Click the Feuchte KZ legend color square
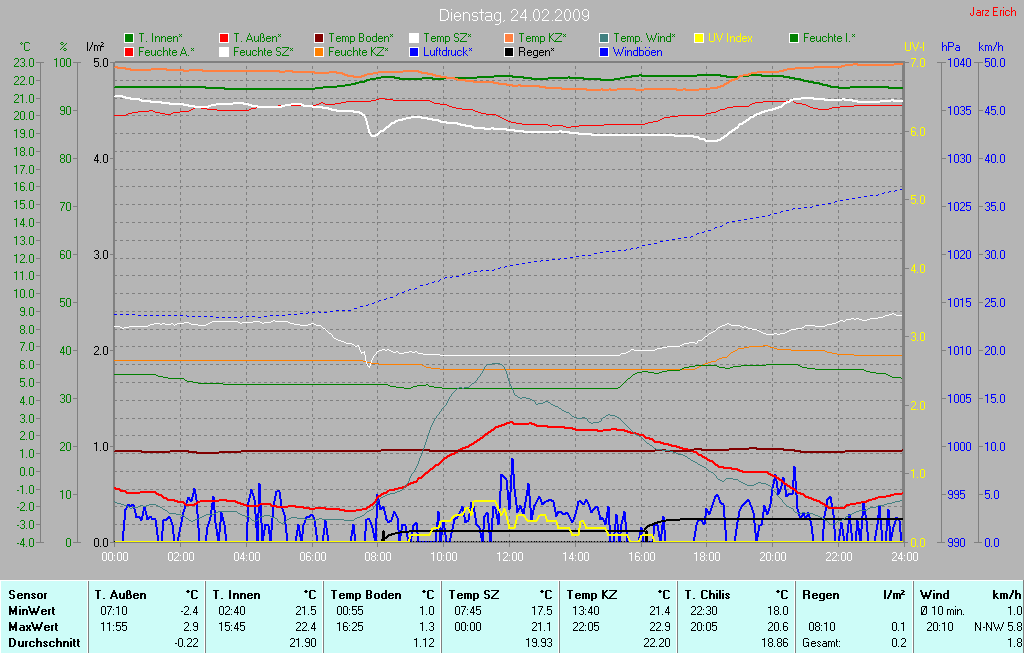The height and width of the screenshot is (653, 1024). 319,51
